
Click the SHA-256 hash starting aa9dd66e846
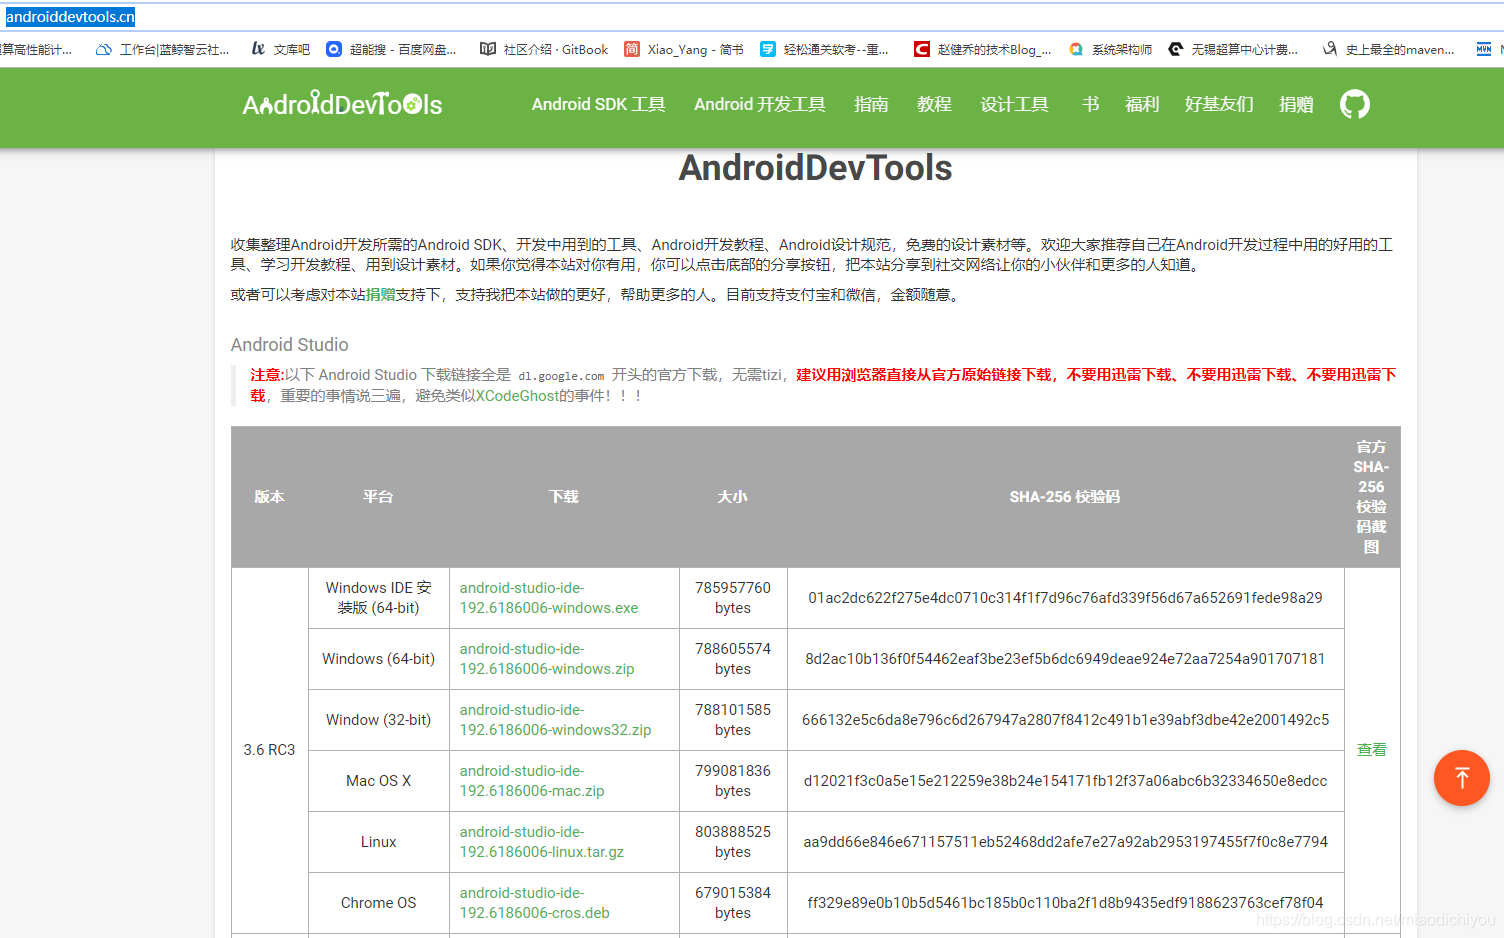tap(1065, 842)
